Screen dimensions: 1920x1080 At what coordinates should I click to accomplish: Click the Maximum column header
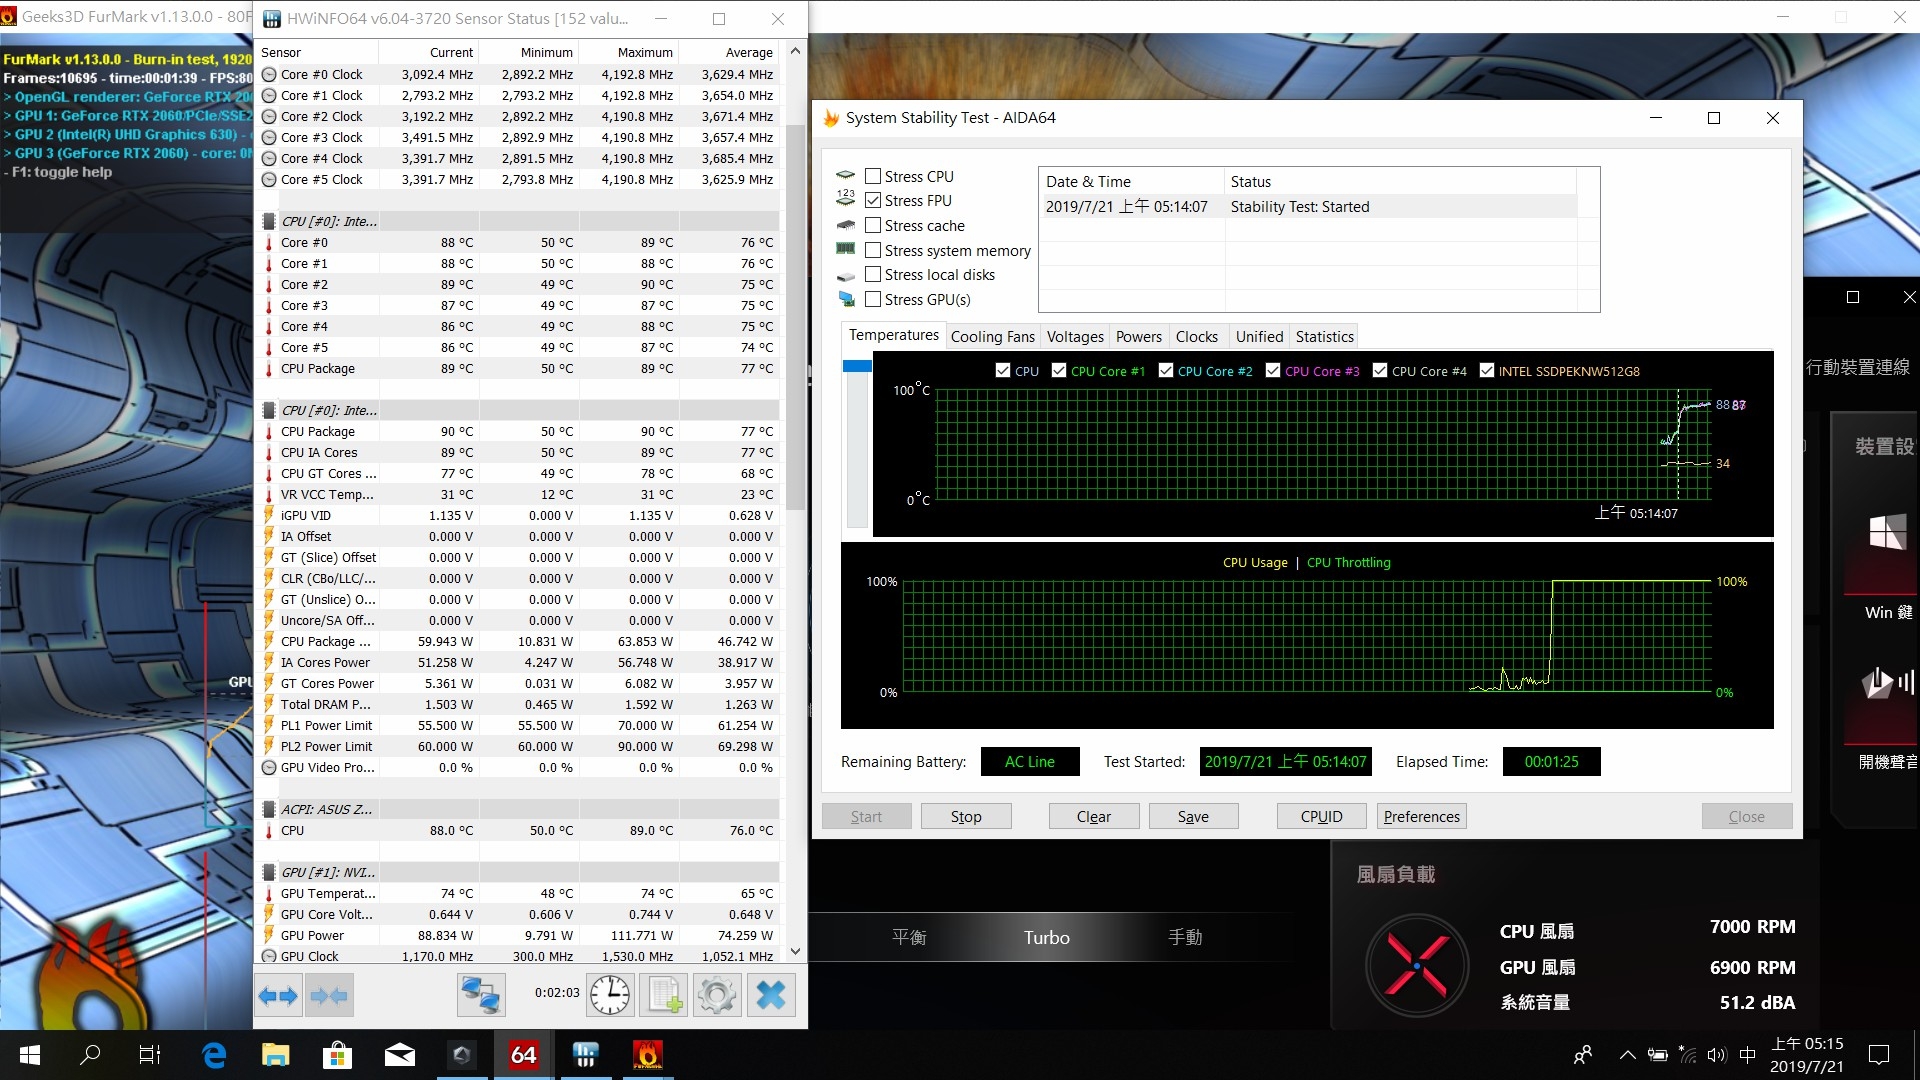coord(630,52)
